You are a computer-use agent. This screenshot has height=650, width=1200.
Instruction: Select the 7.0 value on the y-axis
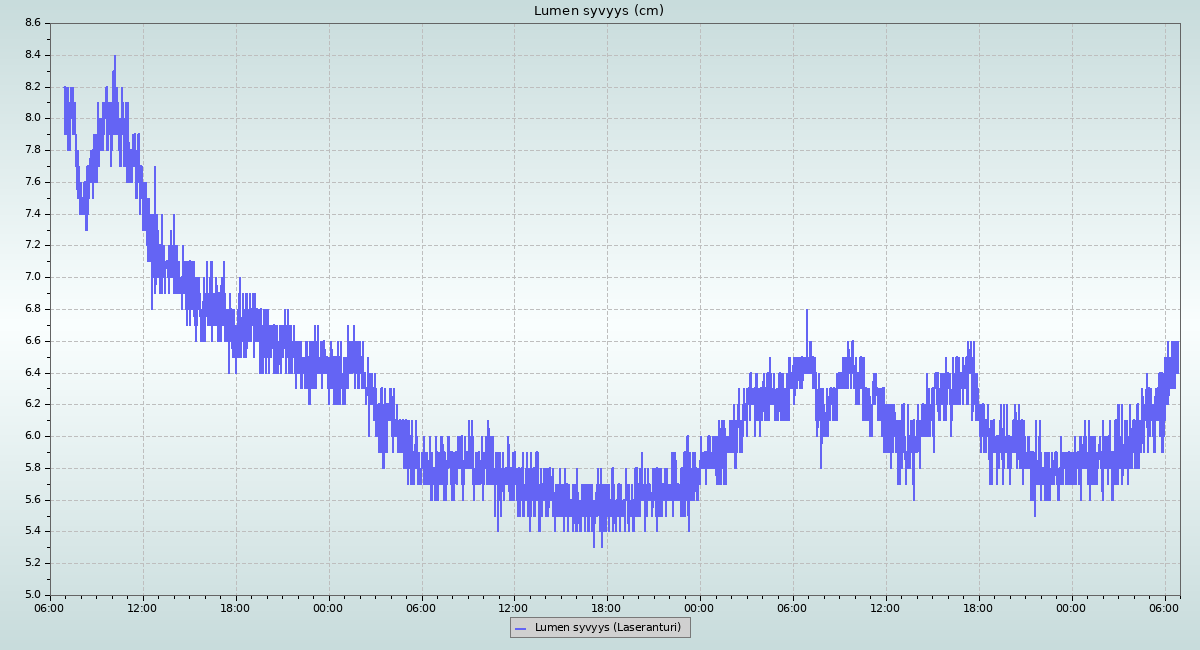point(32,277)
